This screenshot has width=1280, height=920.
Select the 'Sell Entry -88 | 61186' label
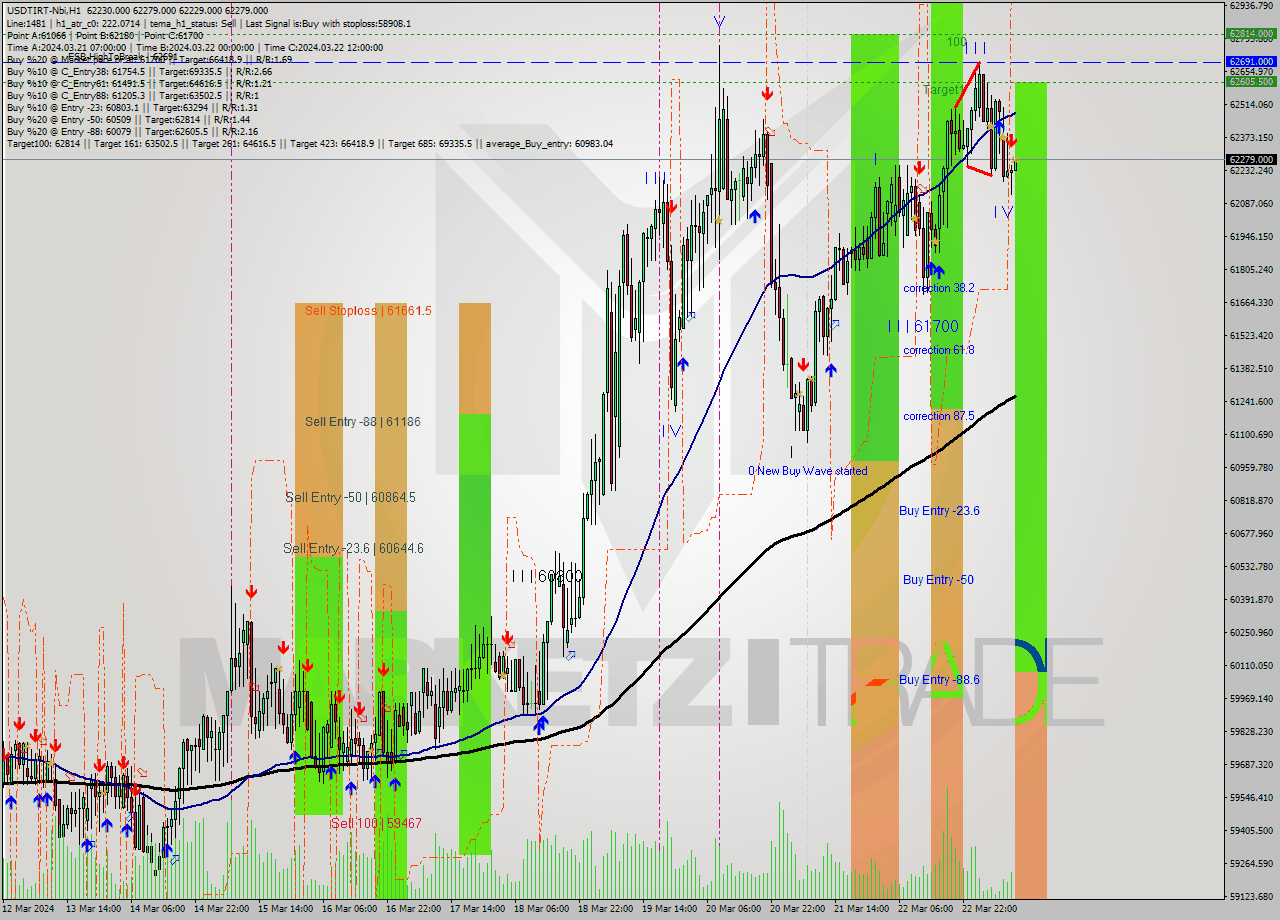pyautogui.click(x=363, y=422)
